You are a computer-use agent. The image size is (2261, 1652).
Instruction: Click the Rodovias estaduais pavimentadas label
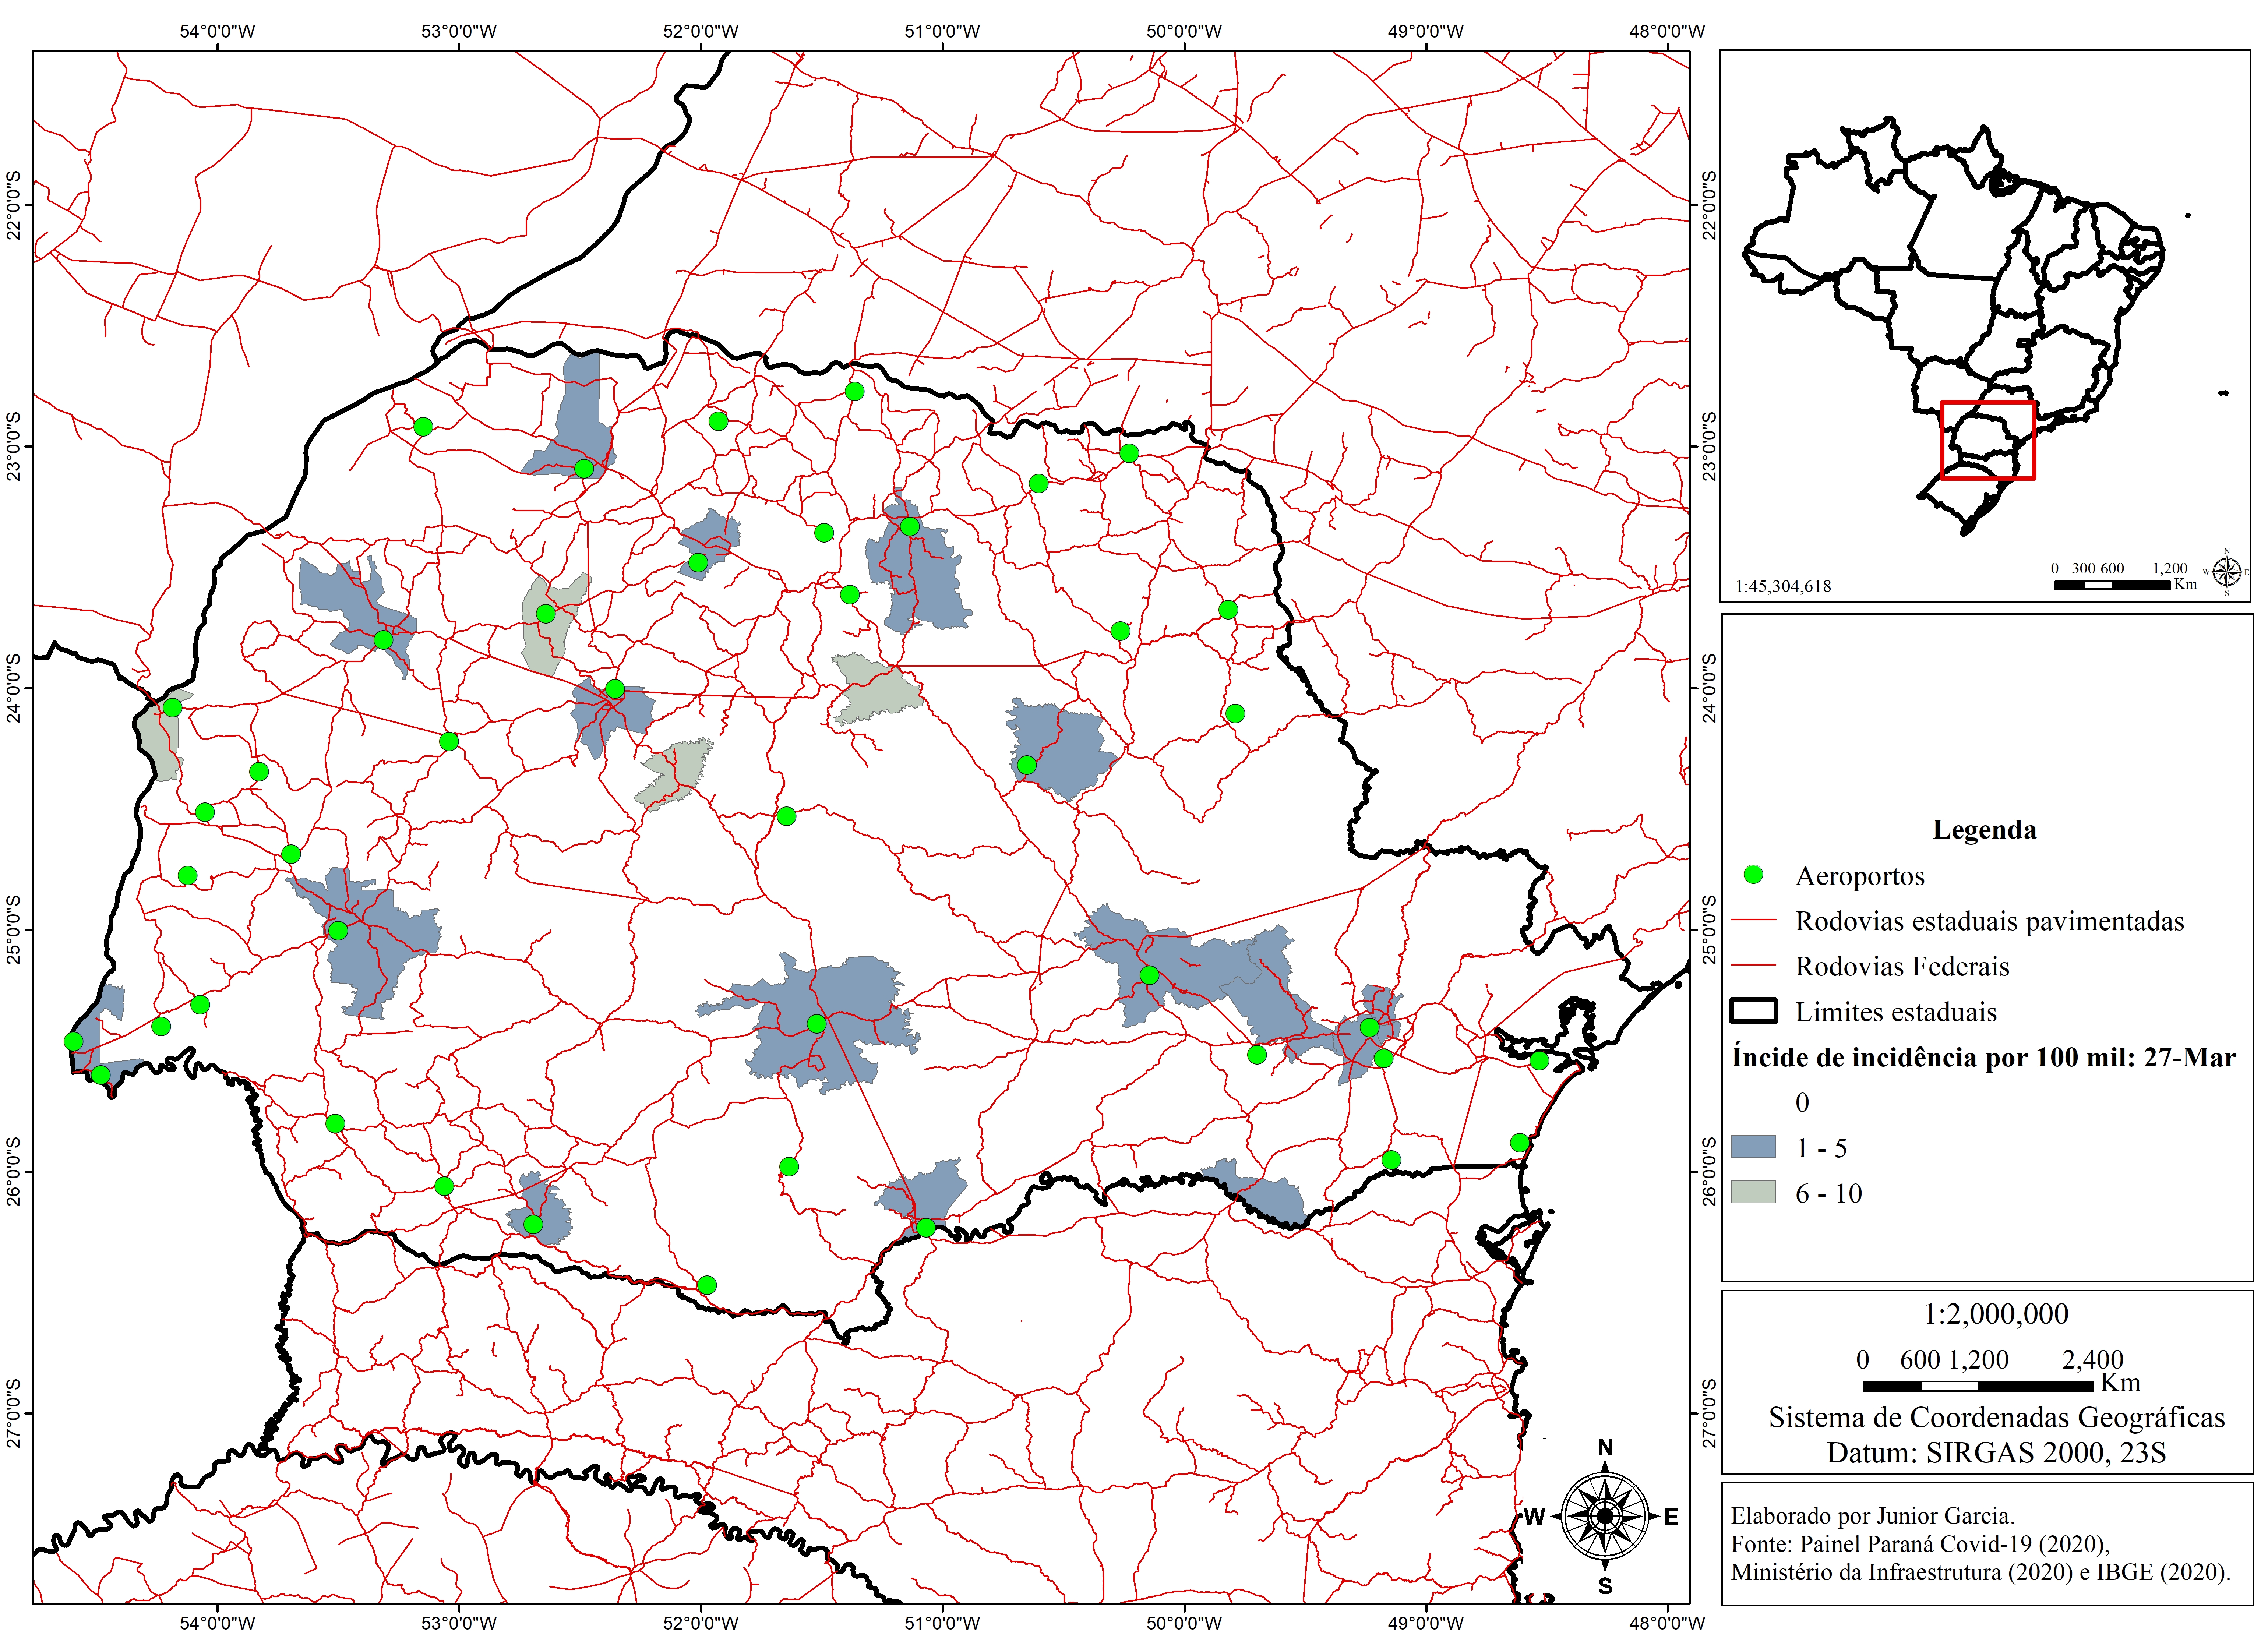[1990, 921]
